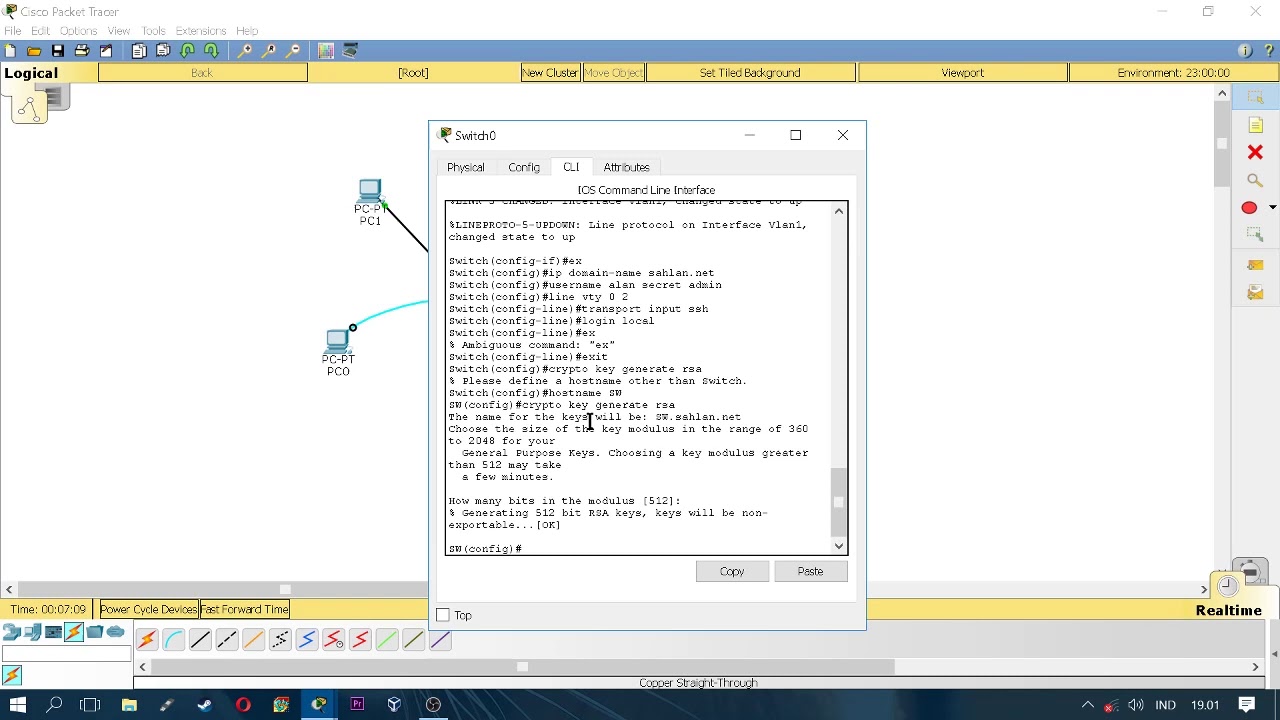Screen dimensions: 1280x720
Task: Click the Zoom Out magnifier icon
Action: (293, 51)
